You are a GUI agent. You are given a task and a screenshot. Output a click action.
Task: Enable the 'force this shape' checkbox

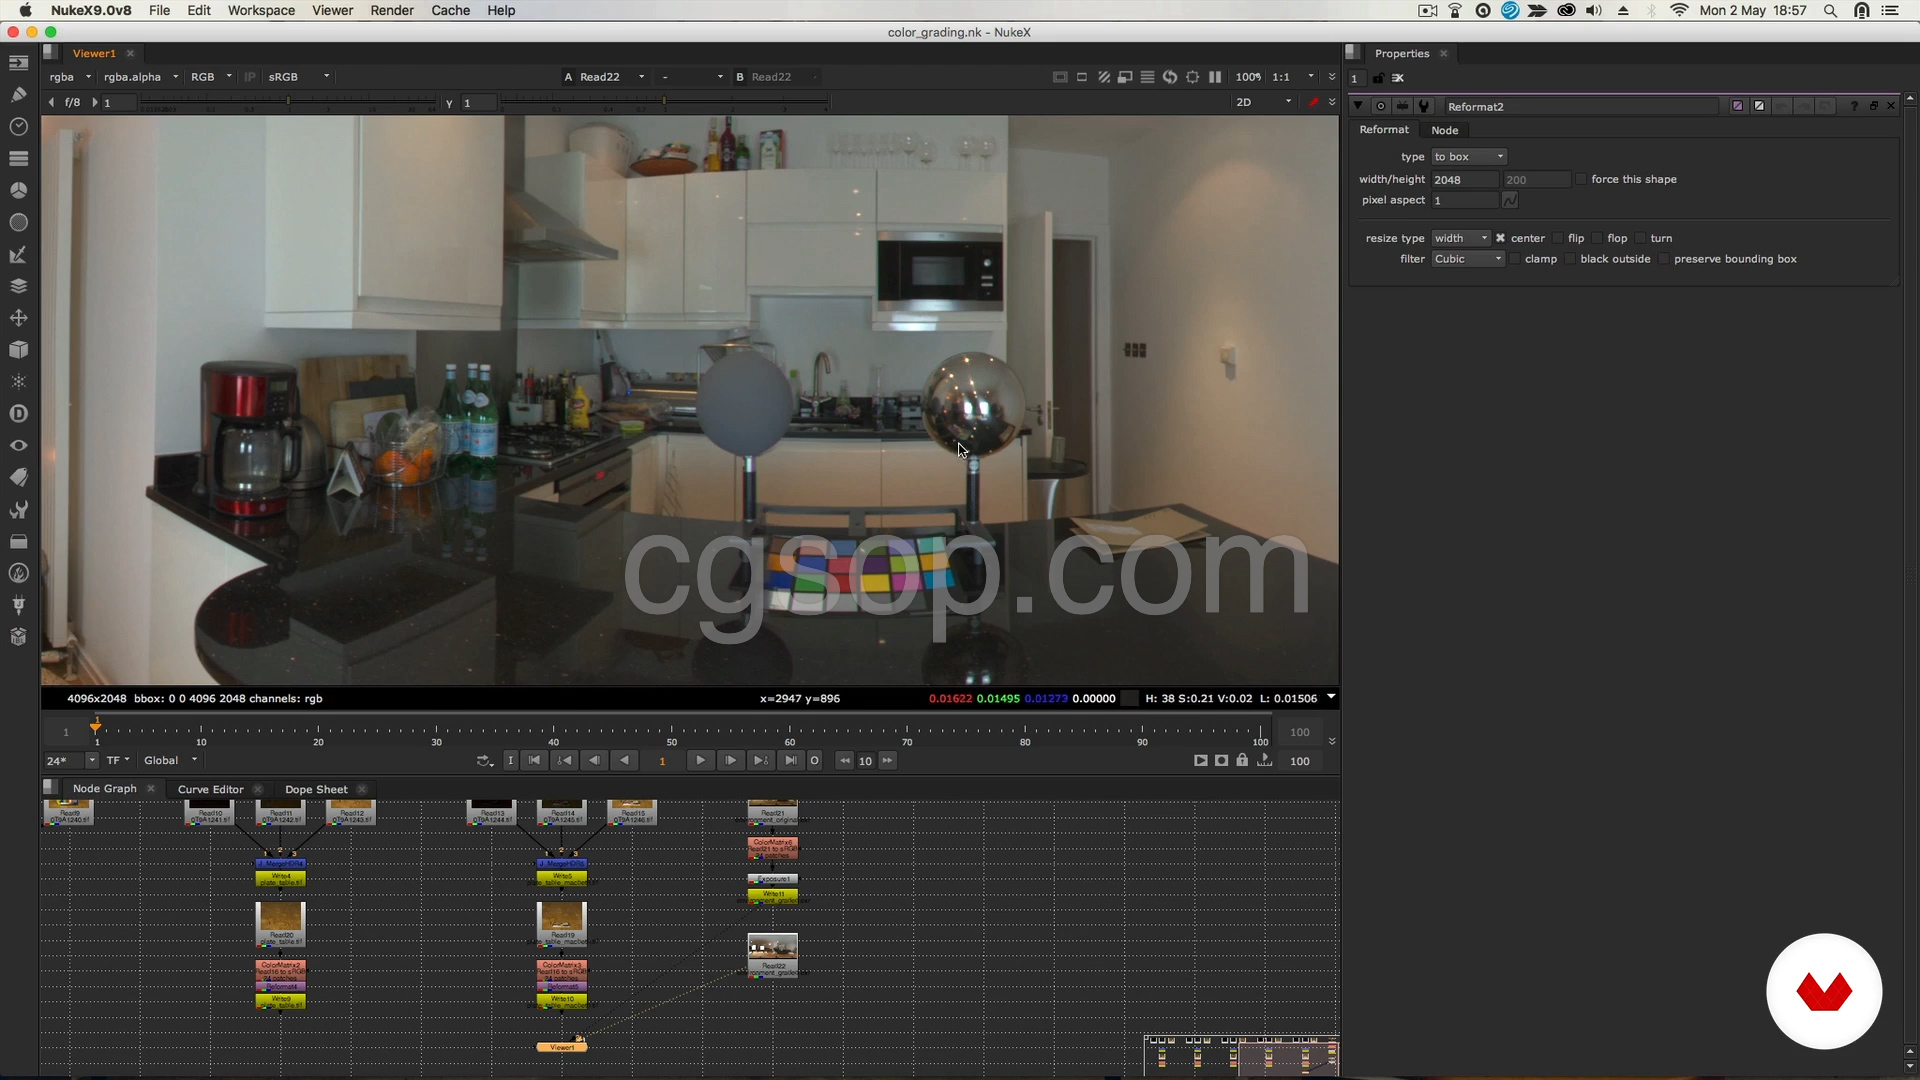1582,180
